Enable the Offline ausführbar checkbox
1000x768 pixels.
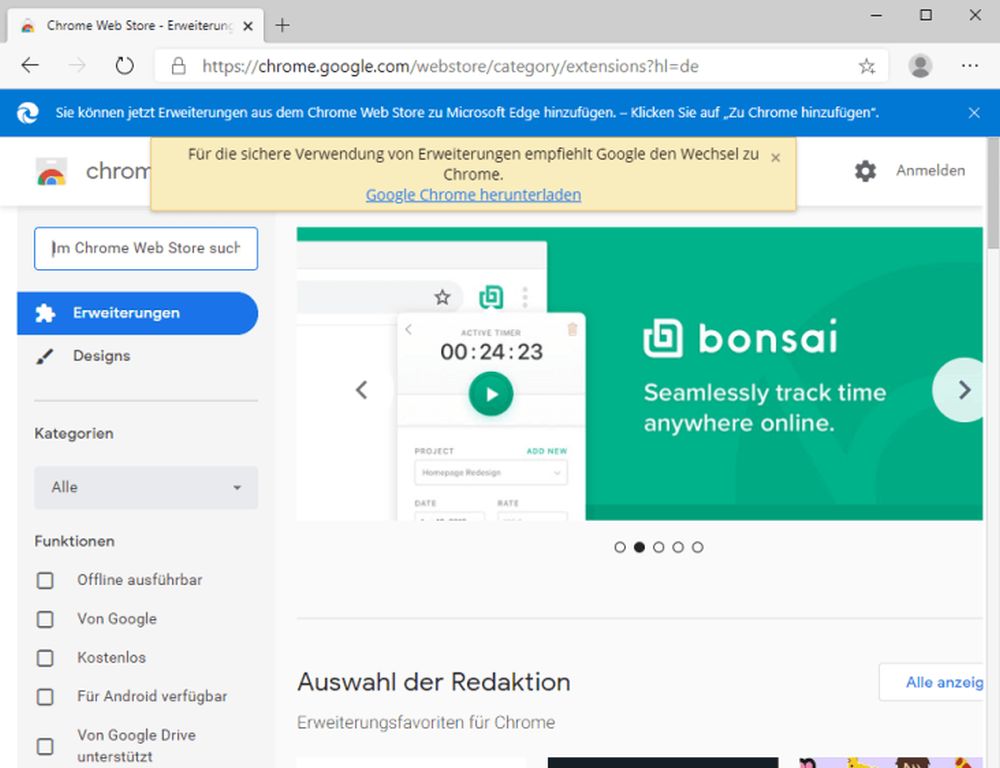click(x=45, y=580)
